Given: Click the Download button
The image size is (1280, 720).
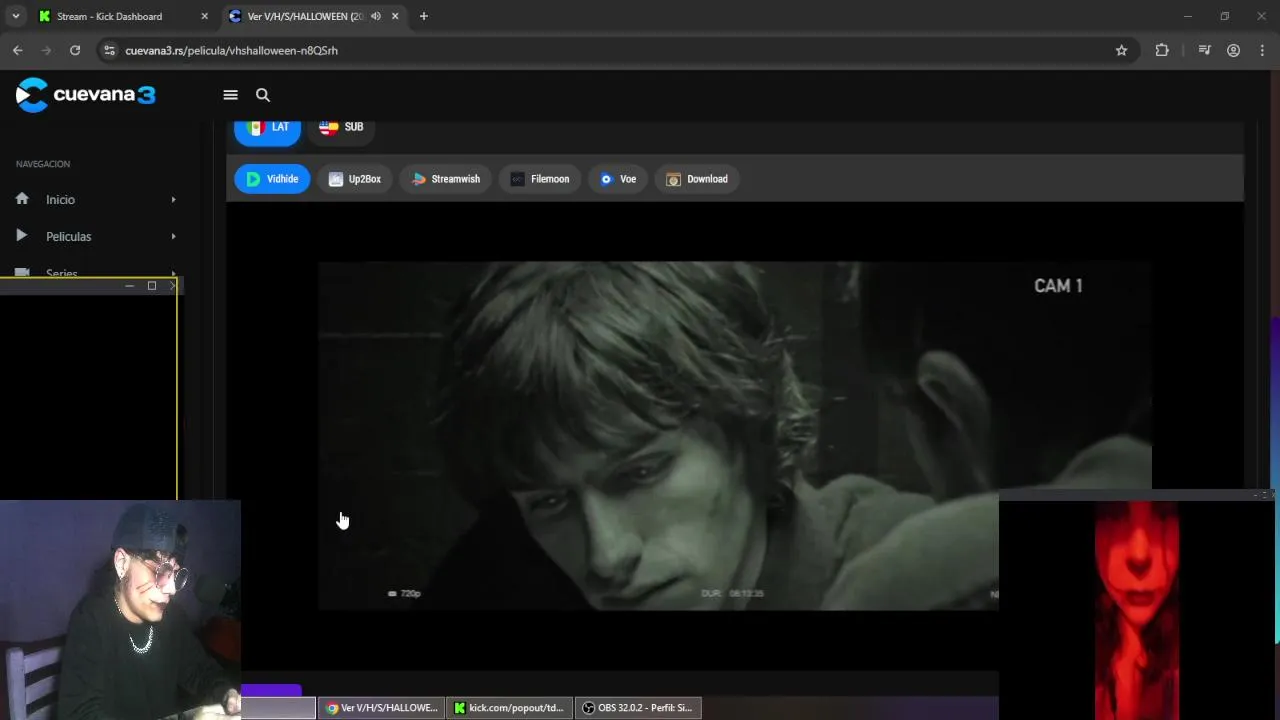Looking at the screenshot, I should 697,179.
